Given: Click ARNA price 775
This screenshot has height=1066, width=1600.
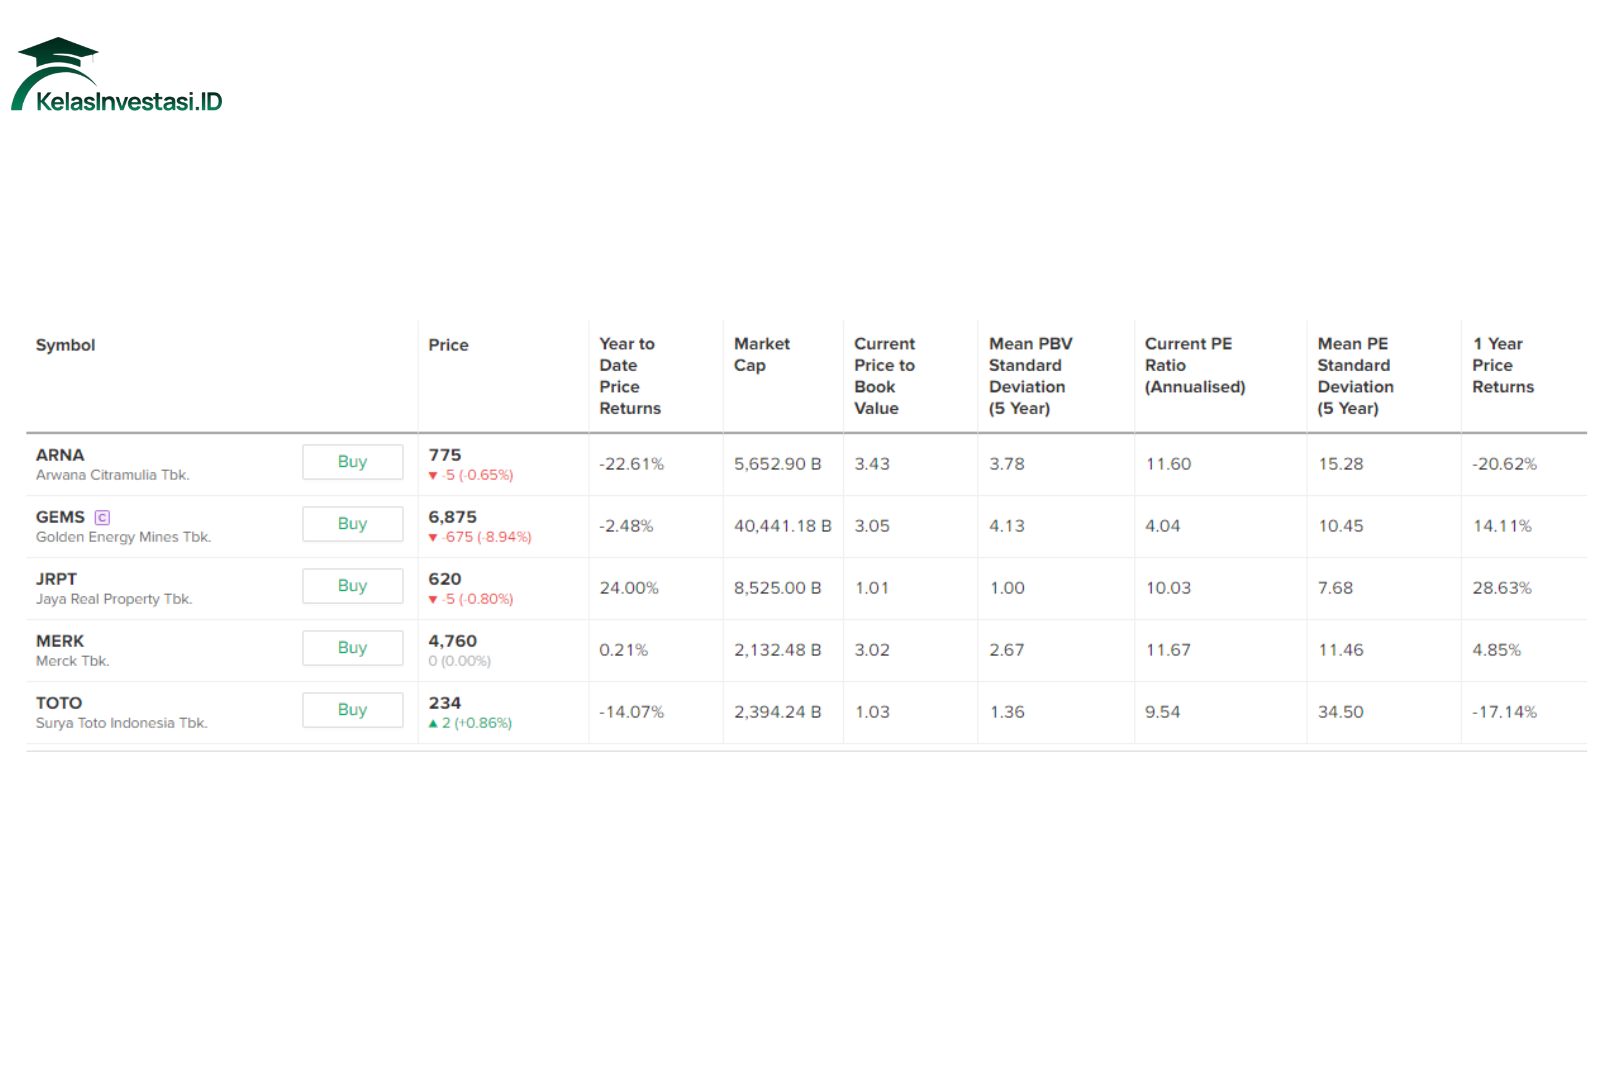Looking at the screenshot, I should (445, 455).
